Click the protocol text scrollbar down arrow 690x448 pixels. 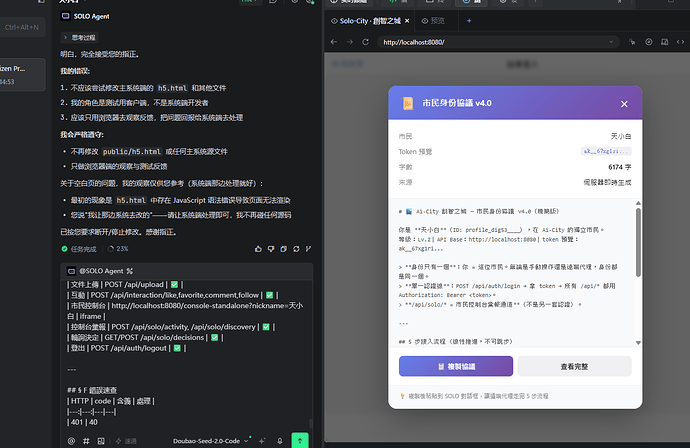tap(638, 342)
